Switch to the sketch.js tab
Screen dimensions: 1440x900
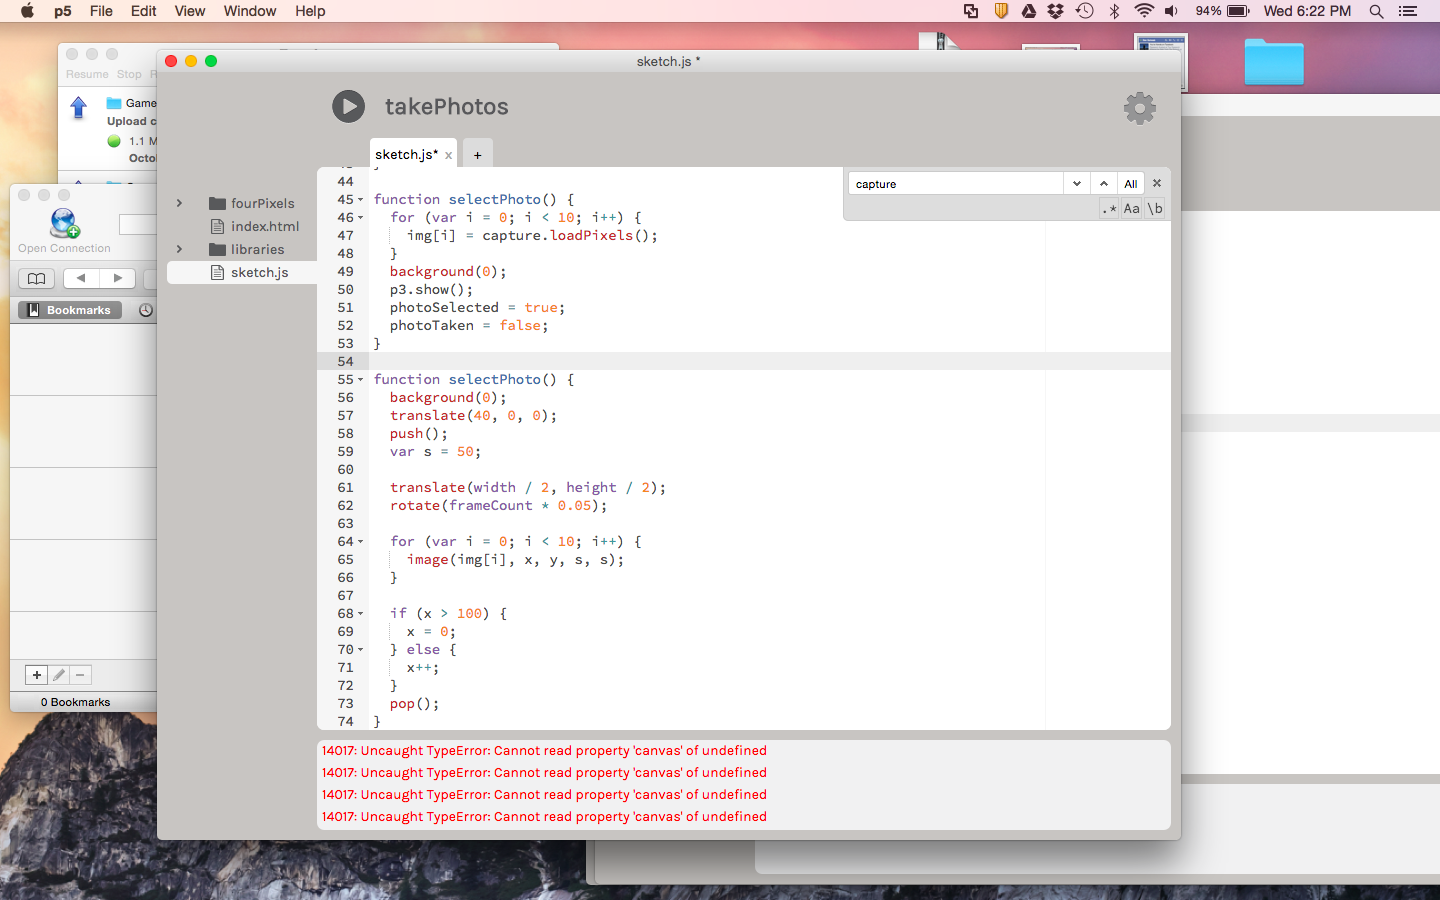coord(405,155)
